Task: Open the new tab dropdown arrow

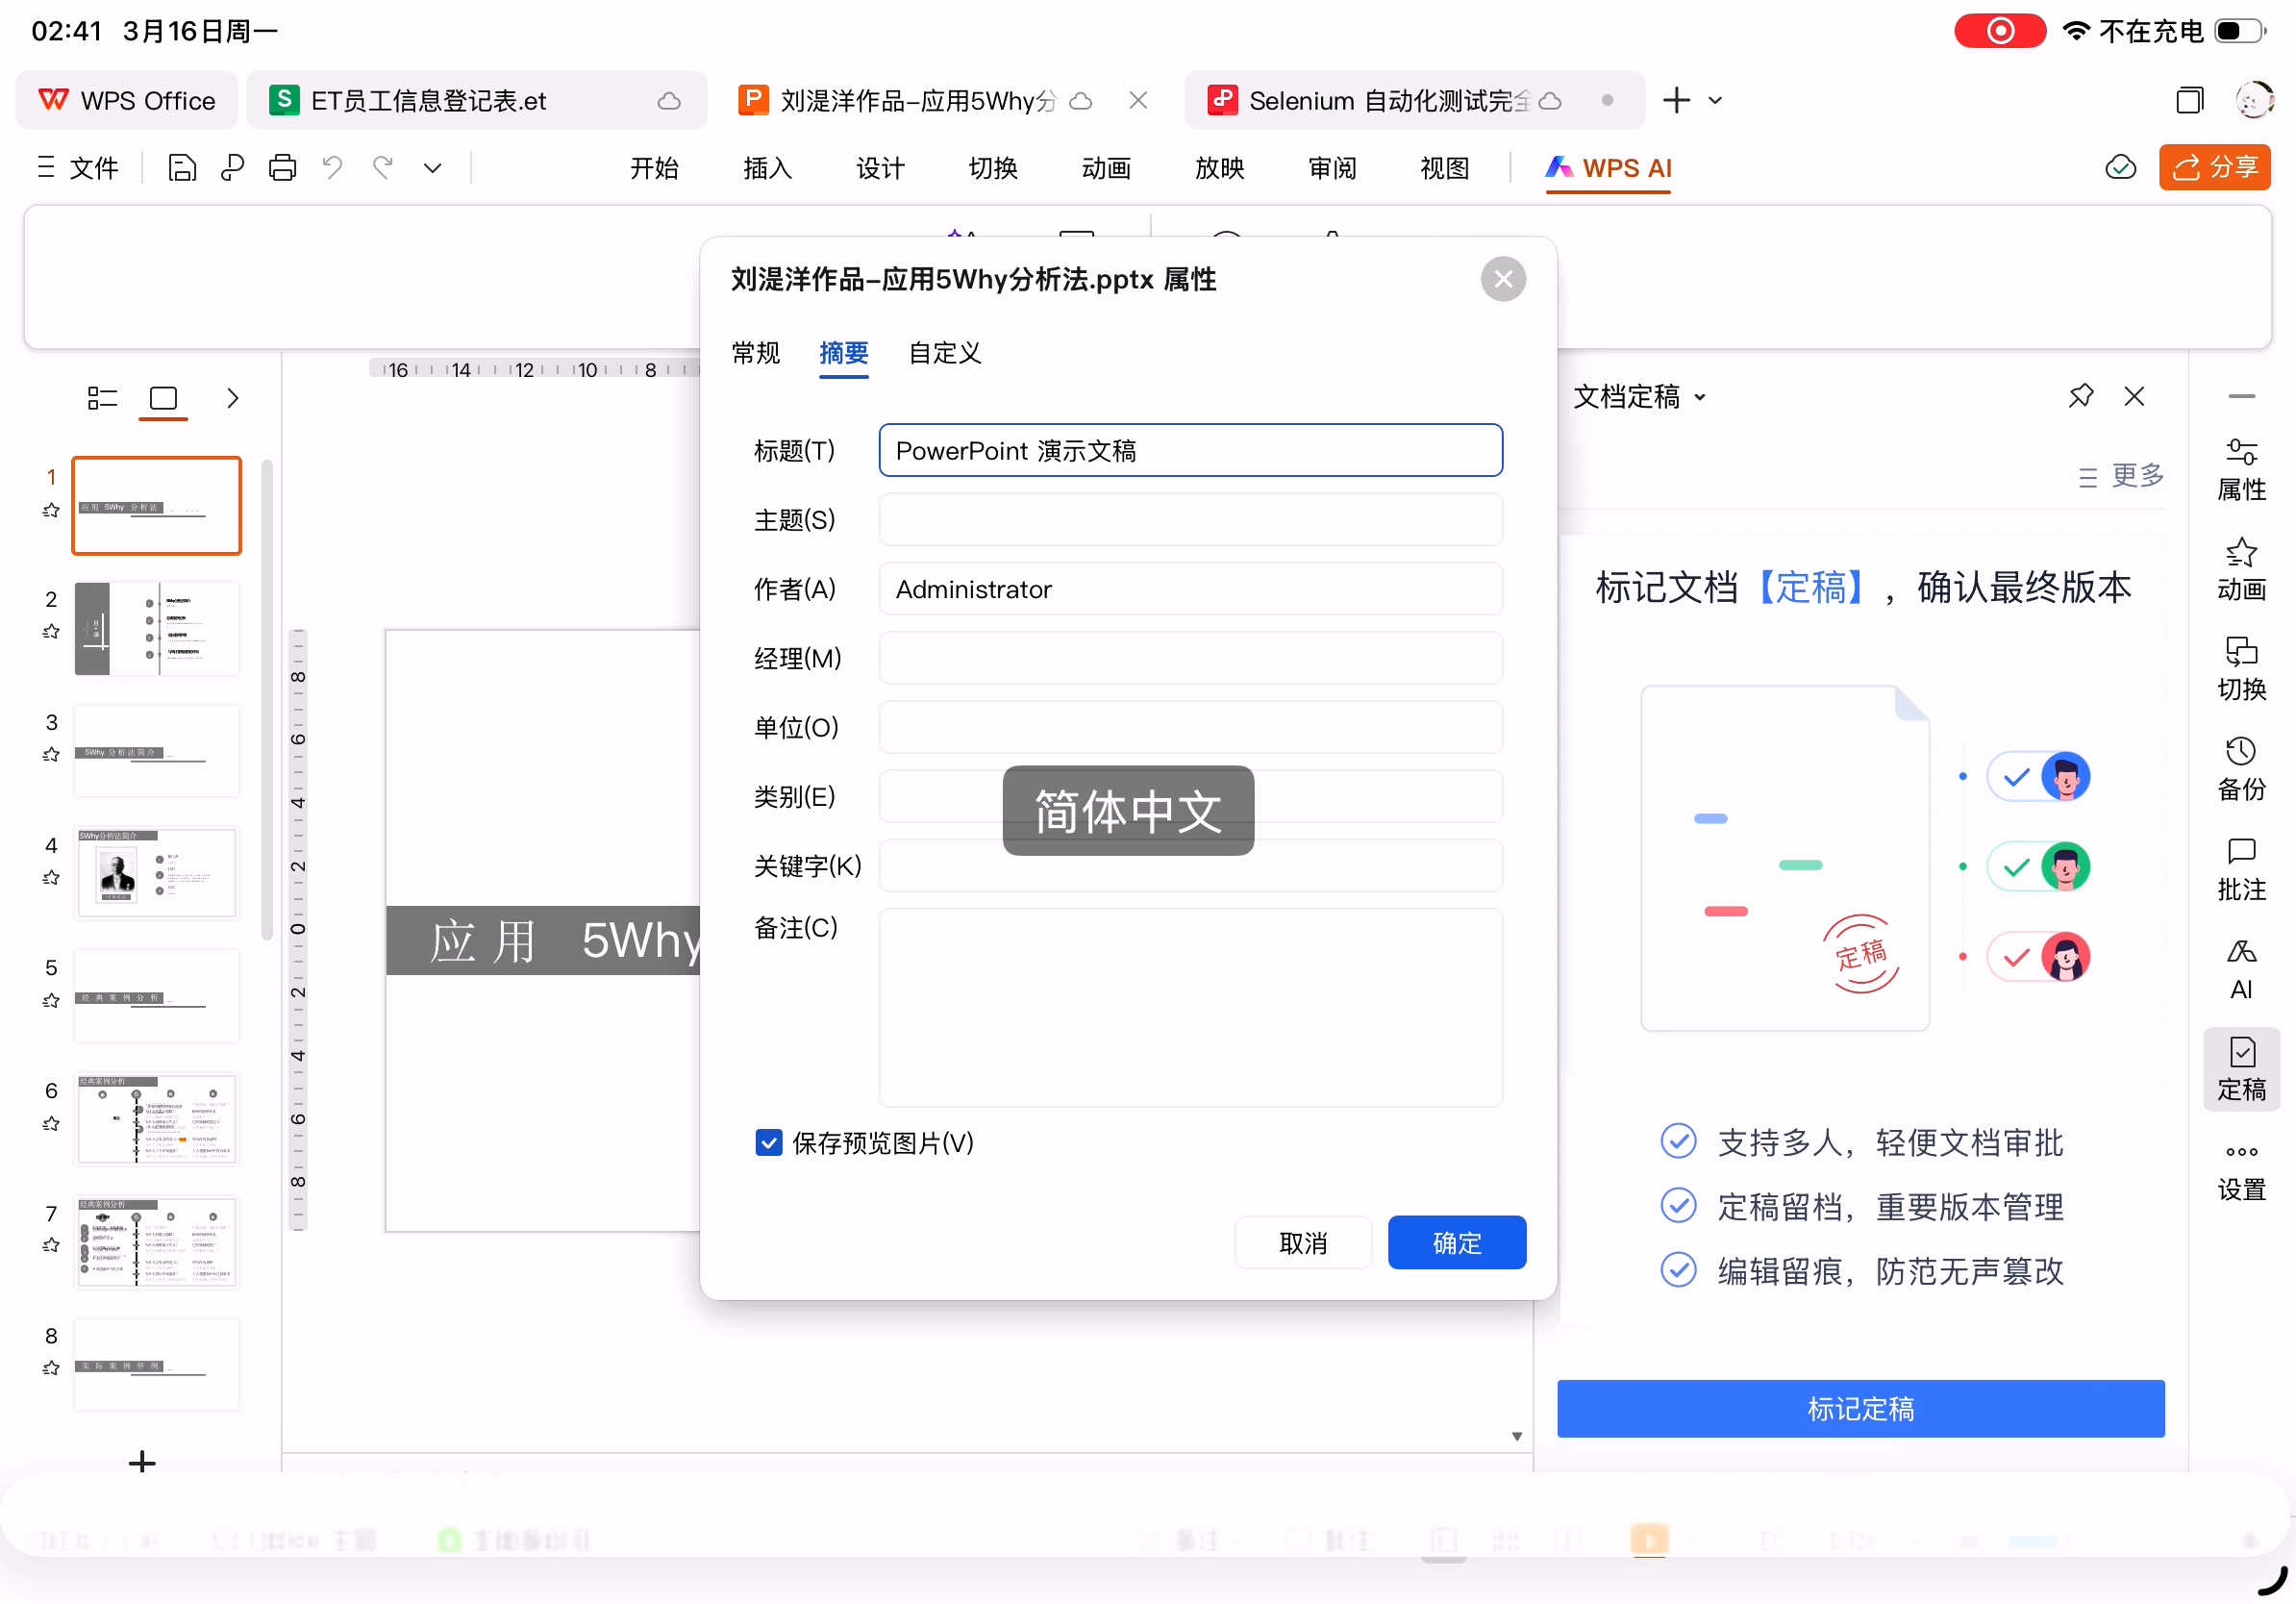Action: tap(1715, 100)
